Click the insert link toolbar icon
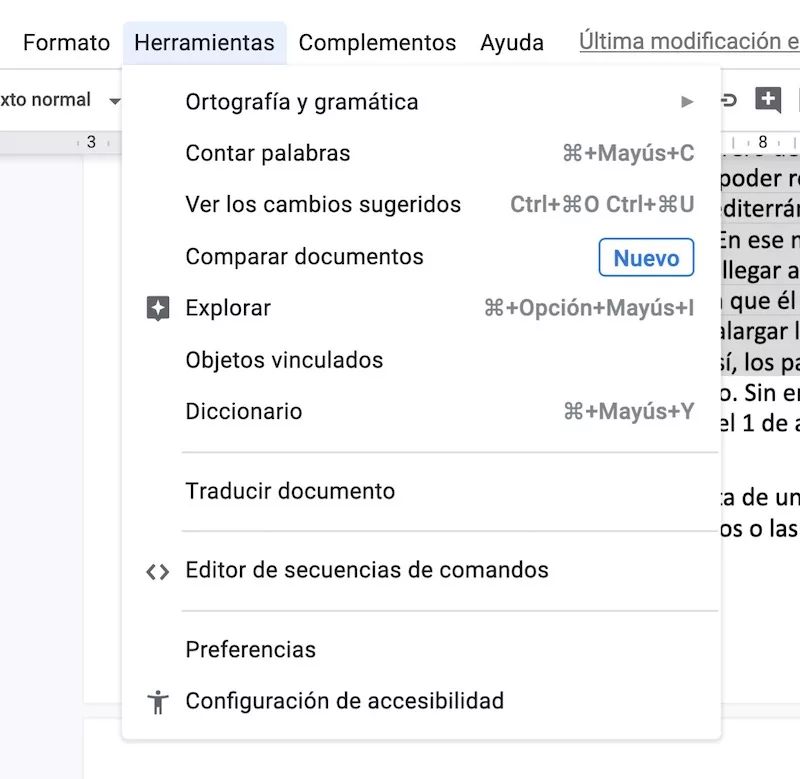This screenshot has width=800, height=779. pyautogui.click(x=729, y=100)
